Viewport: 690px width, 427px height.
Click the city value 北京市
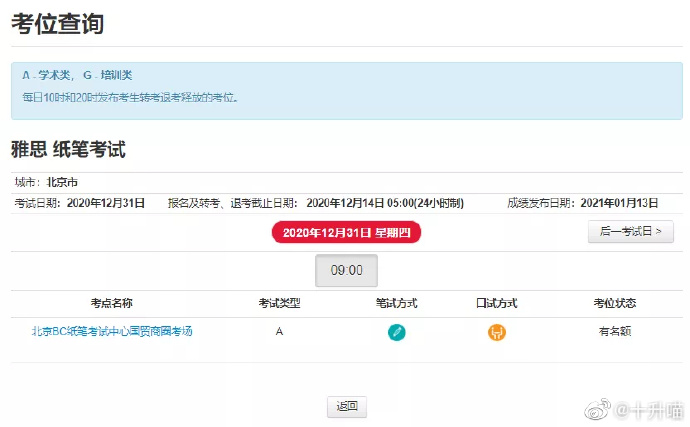[x=62, y=182]
